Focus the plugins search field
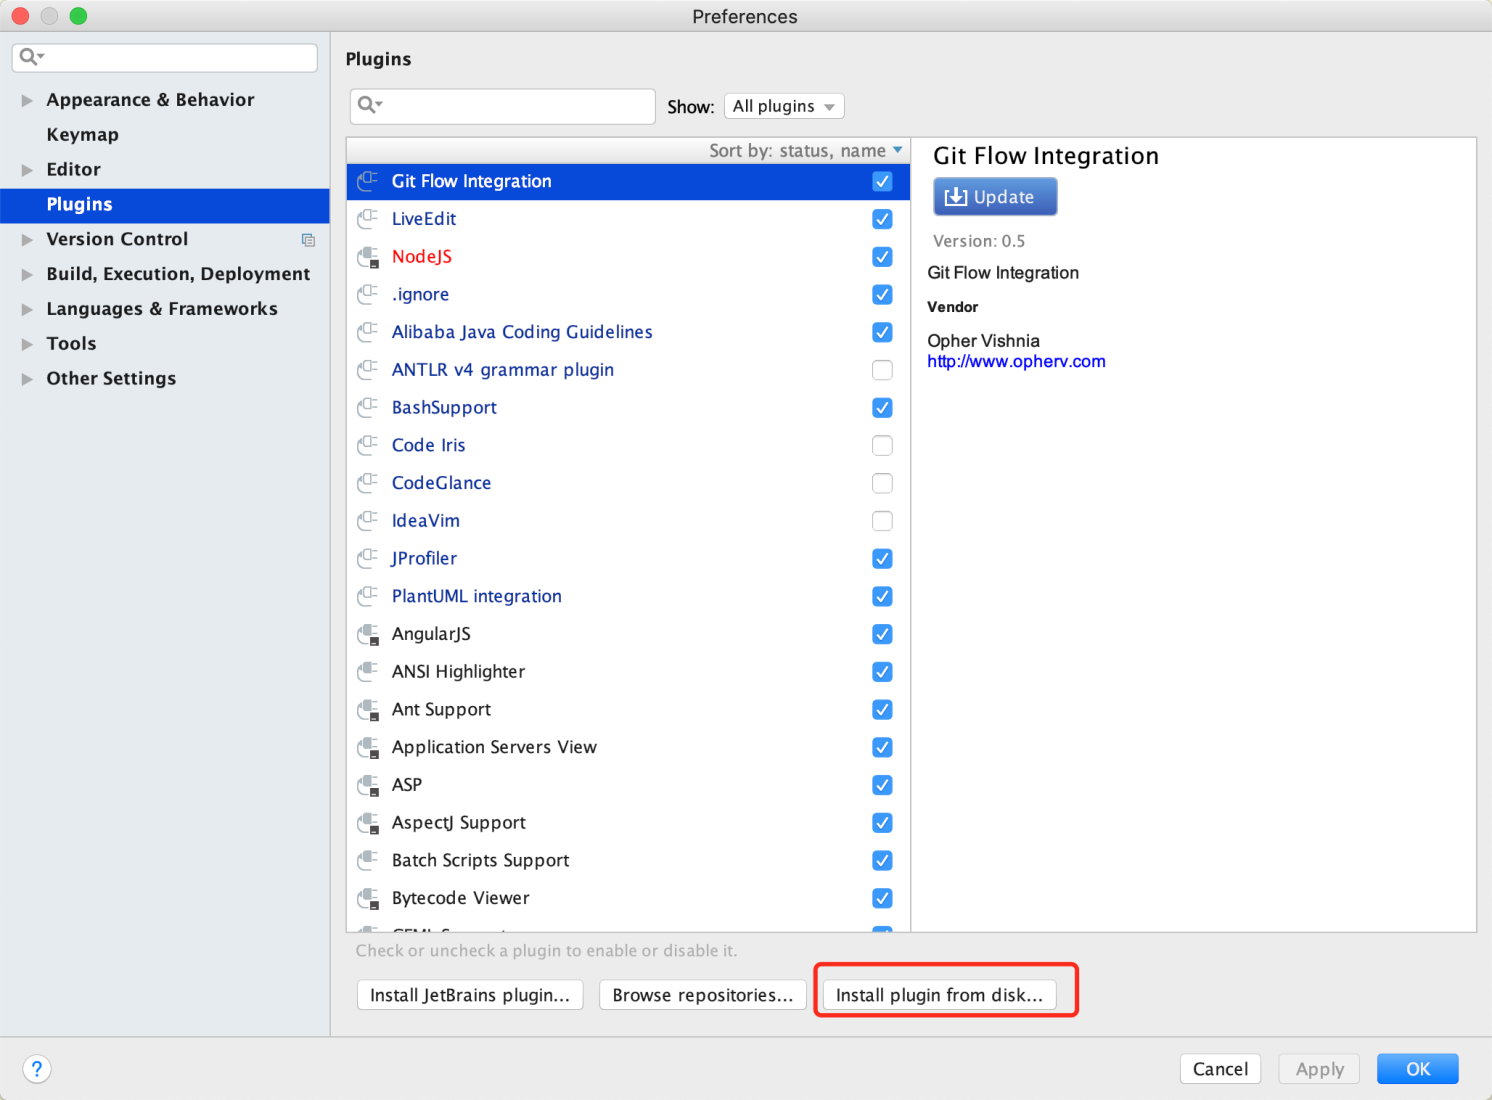Image resolution: width=1492 pixels, height=1100 pixels. coord(503,106)
